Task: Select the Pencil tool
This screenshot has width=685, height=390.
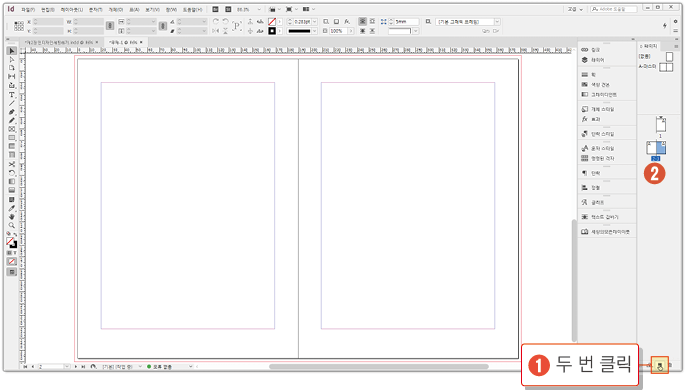Action: tap(12, 121)
